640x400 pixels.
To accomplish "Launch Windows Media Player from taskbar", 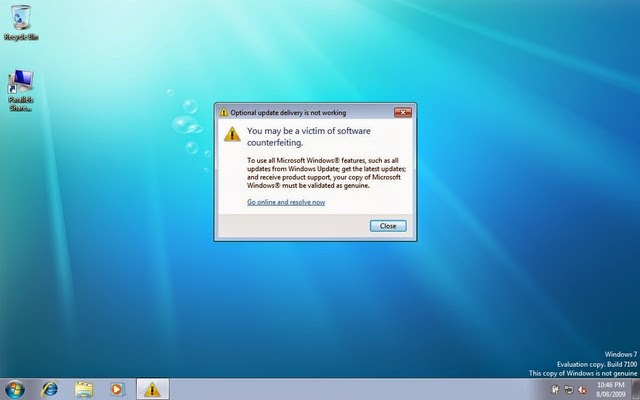I will (x=117, y=389).
